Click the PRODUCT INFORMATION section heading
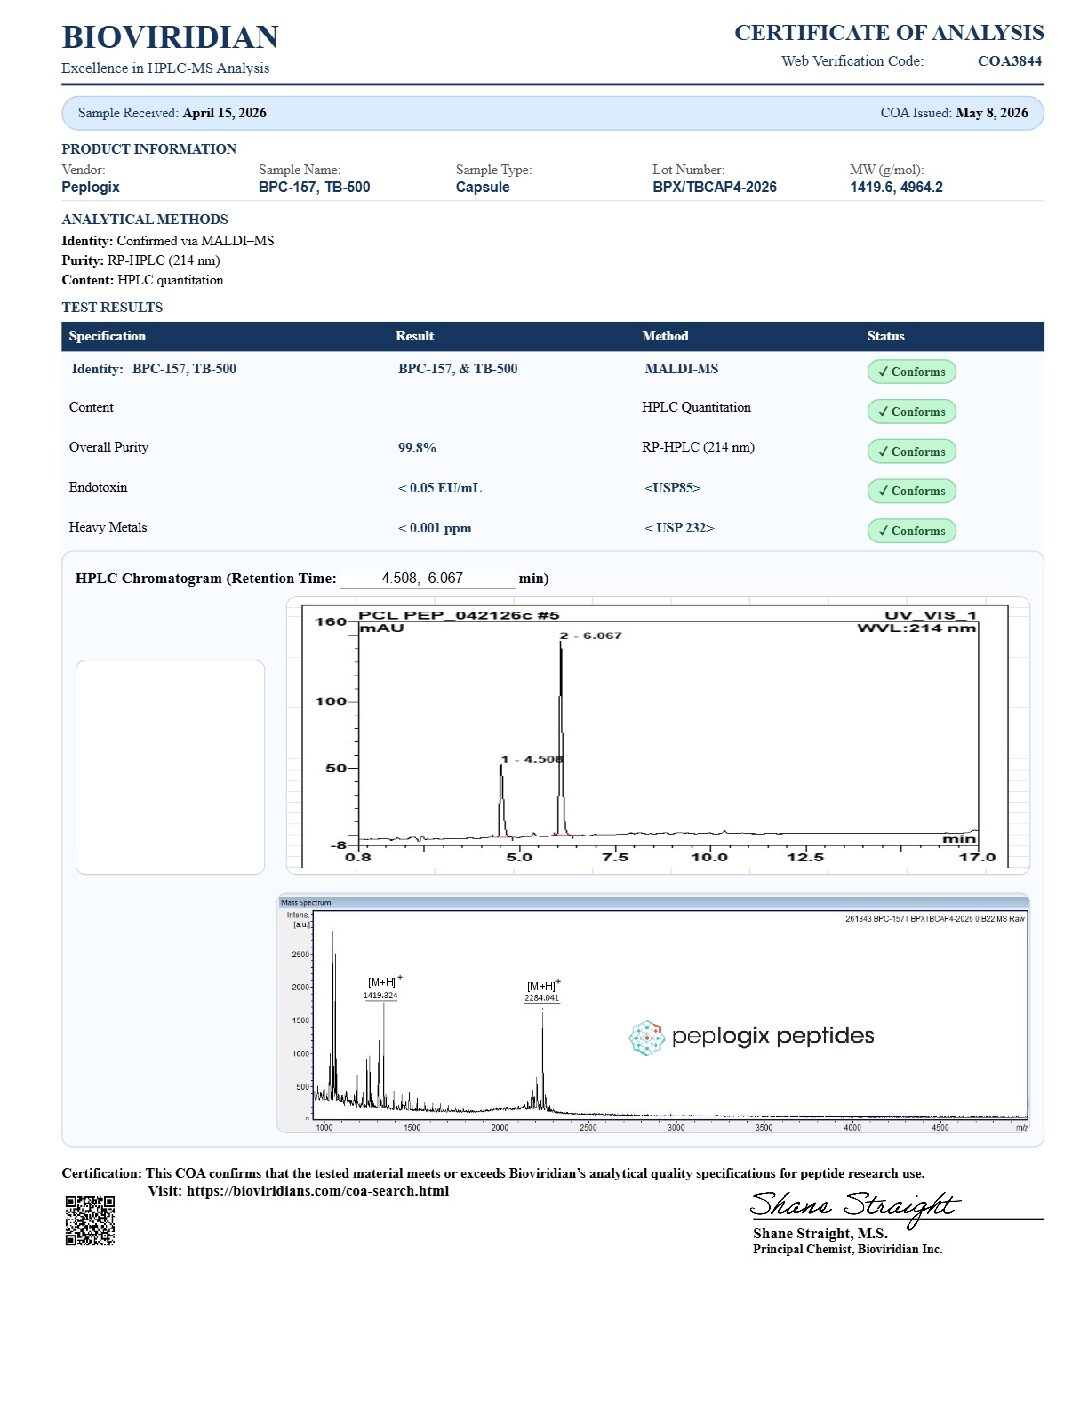1088x1408 pixels. pos(149,149)
